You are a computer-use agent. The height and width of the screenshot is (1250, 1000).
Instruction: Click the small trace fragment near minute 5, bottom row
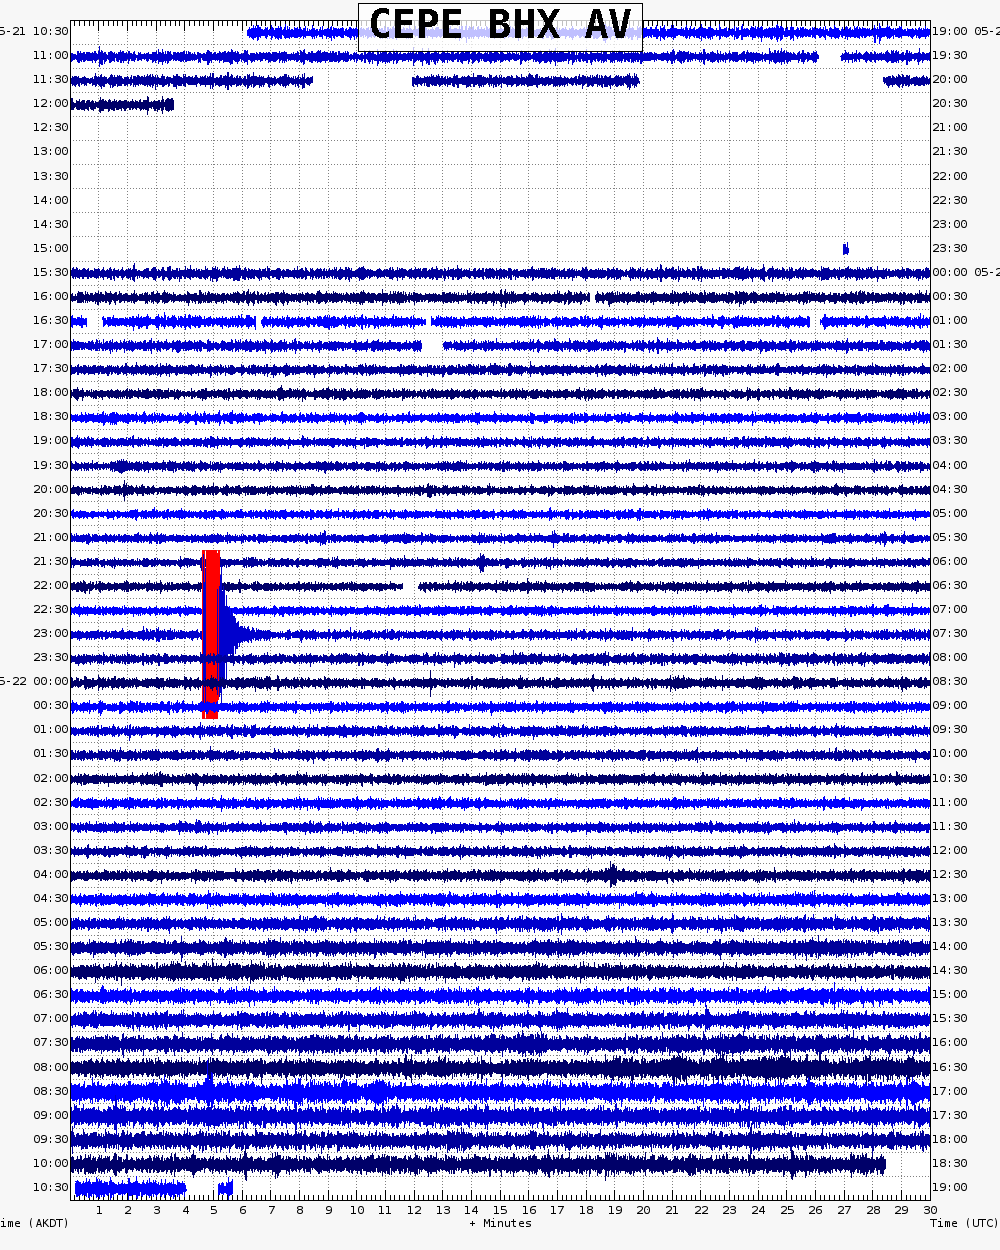225,1188
